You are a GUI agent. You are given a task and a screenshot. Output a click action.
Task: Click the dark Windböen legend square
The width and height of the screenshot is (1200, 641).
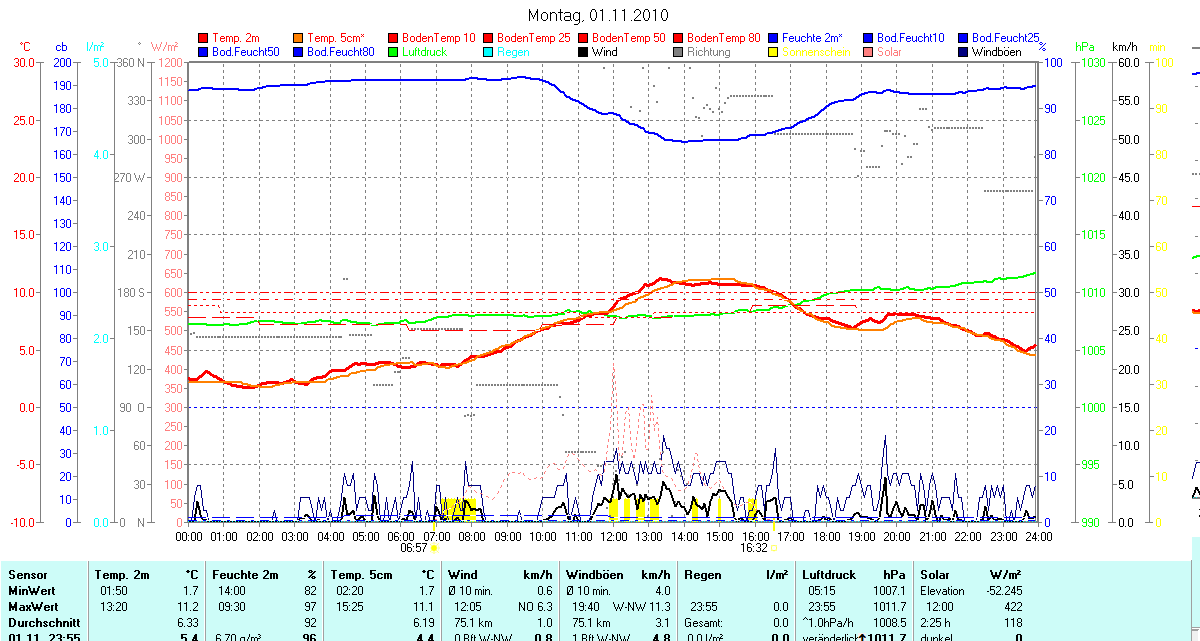963,51
